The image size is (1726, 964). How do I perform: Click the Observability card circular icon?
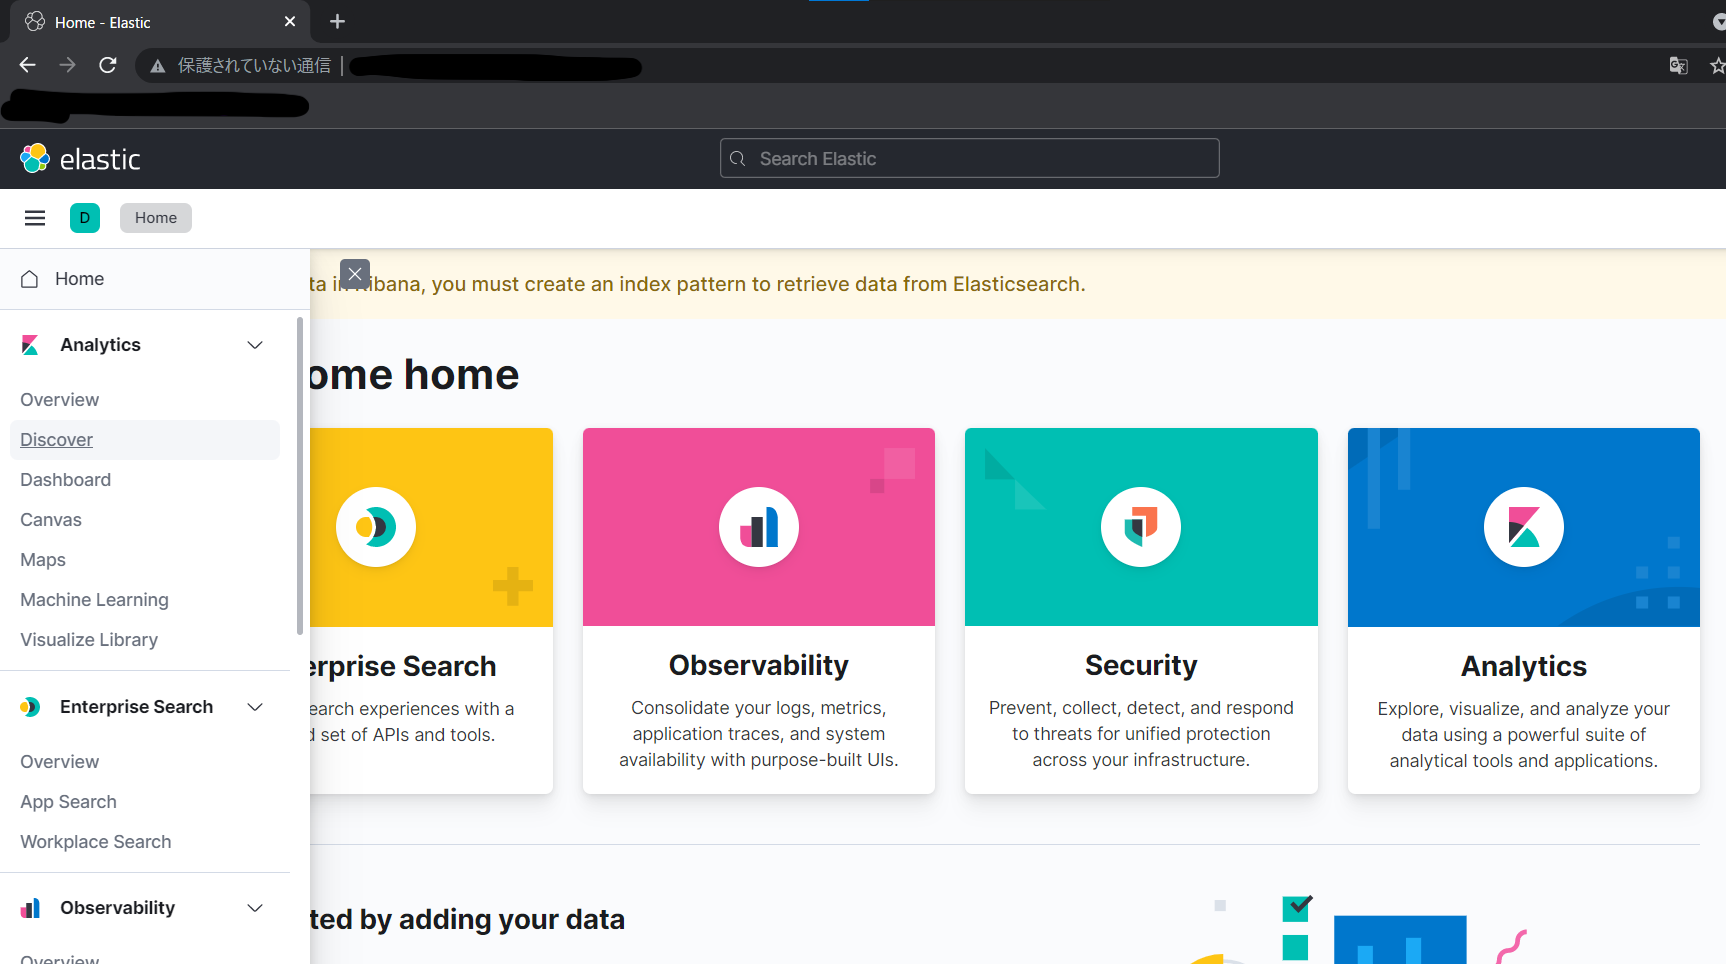(759, 527)
